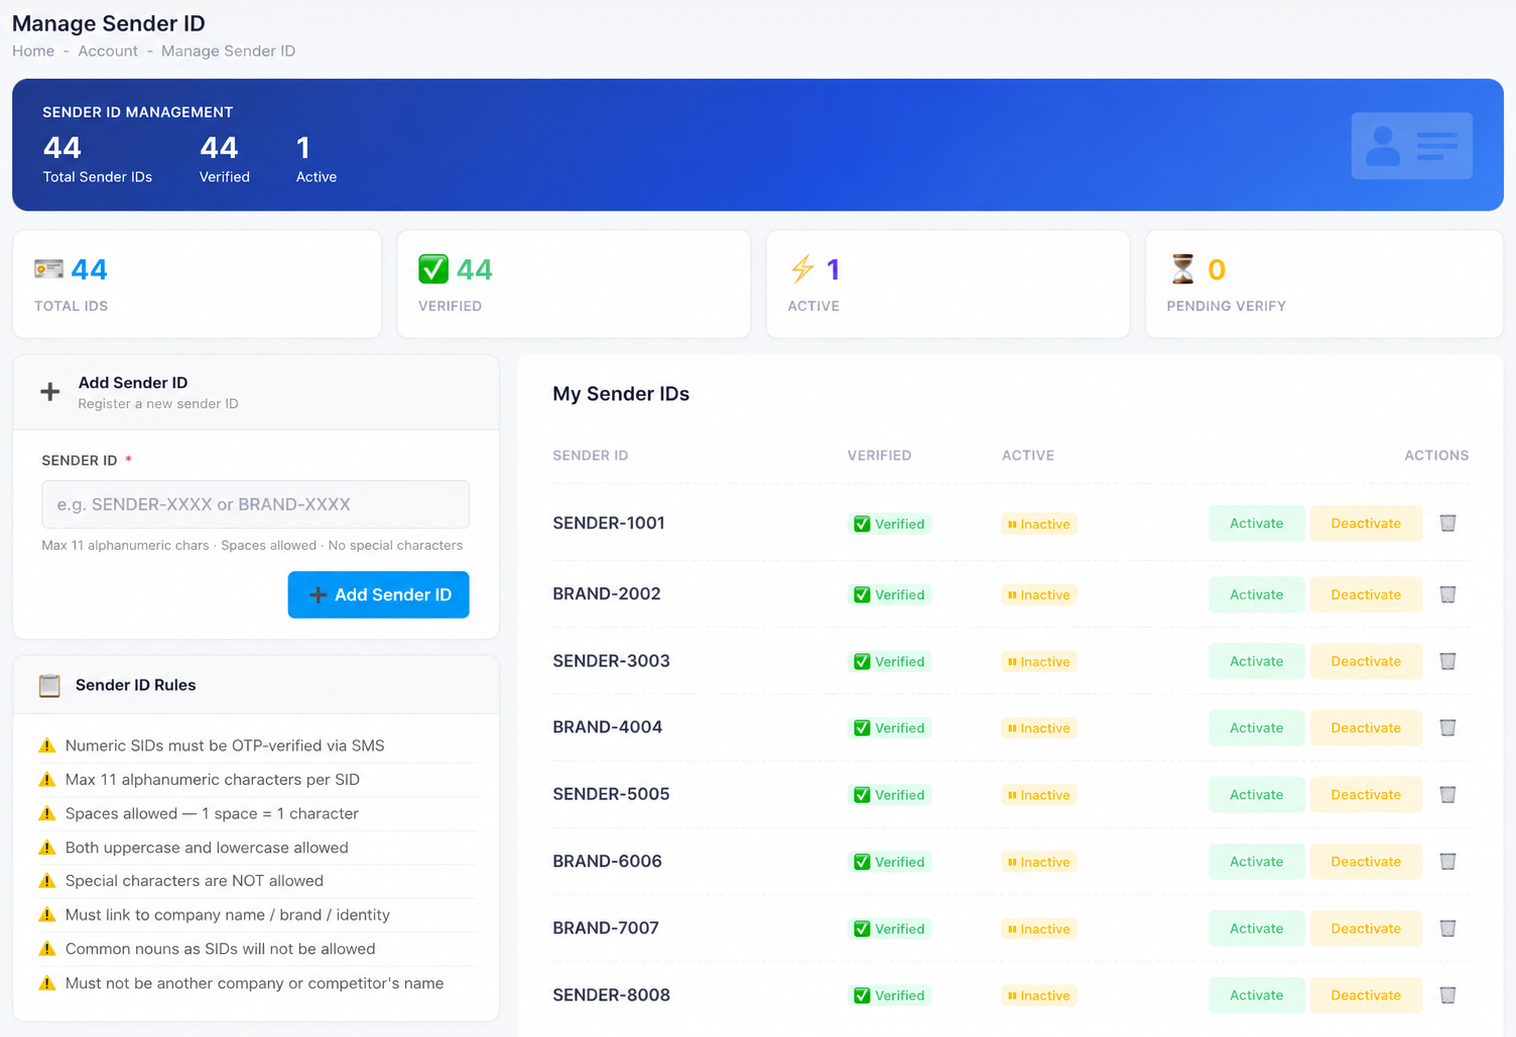Screen dimensions: 1516x1037
Task: Click the plus icon beside Add Sender ID heading
Action: click(x=50, y=392)
